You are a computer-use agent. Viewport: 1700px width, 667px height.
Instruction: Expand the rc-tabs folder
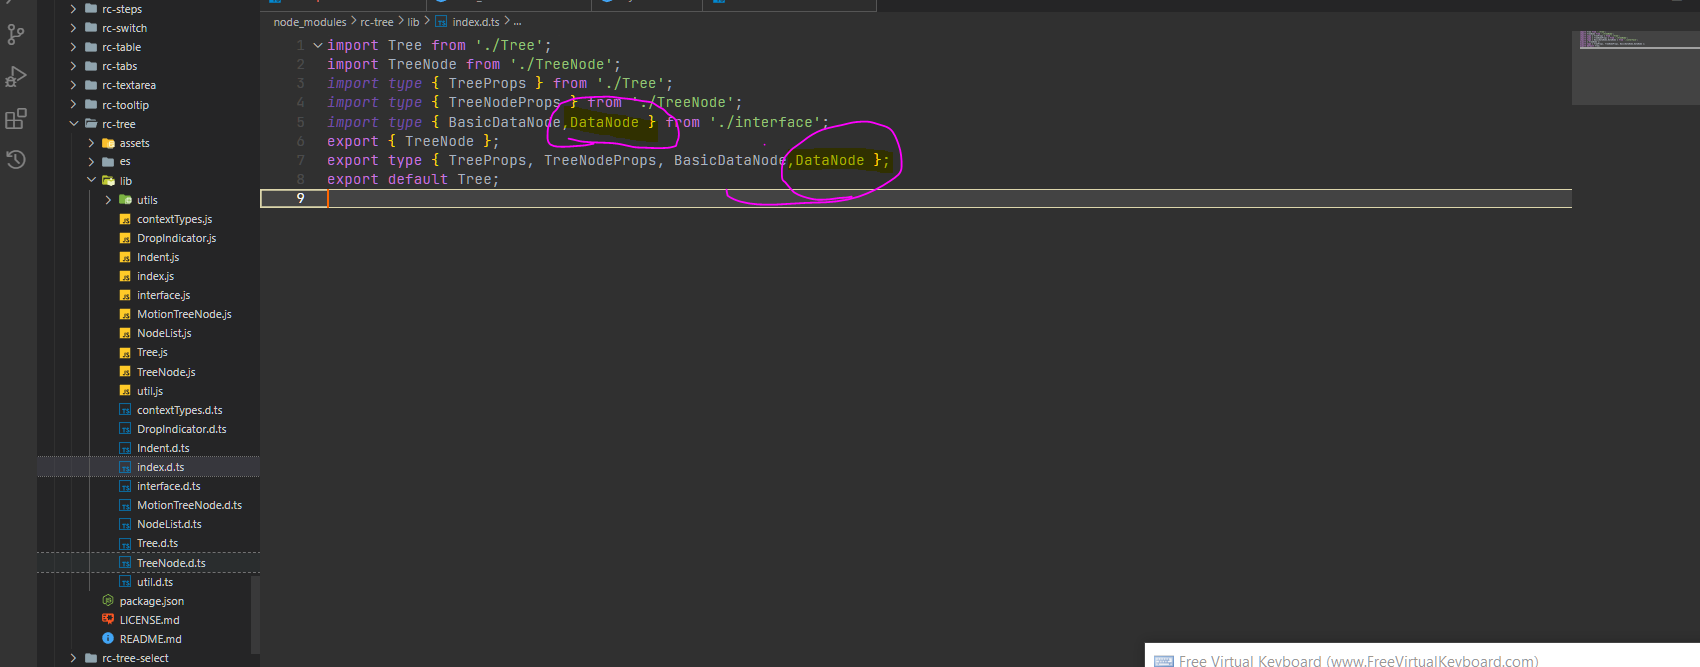[x=73, y=66]
